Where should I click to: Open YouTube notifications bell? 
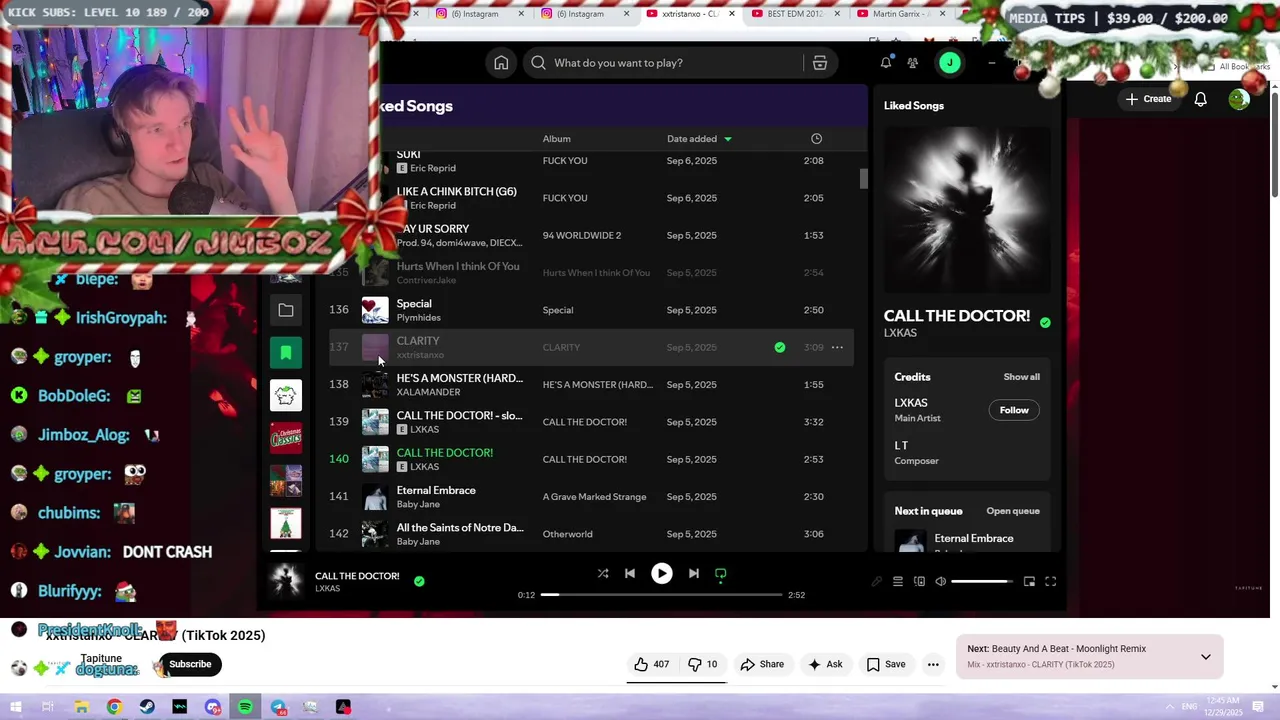(x=1200, y=99)
